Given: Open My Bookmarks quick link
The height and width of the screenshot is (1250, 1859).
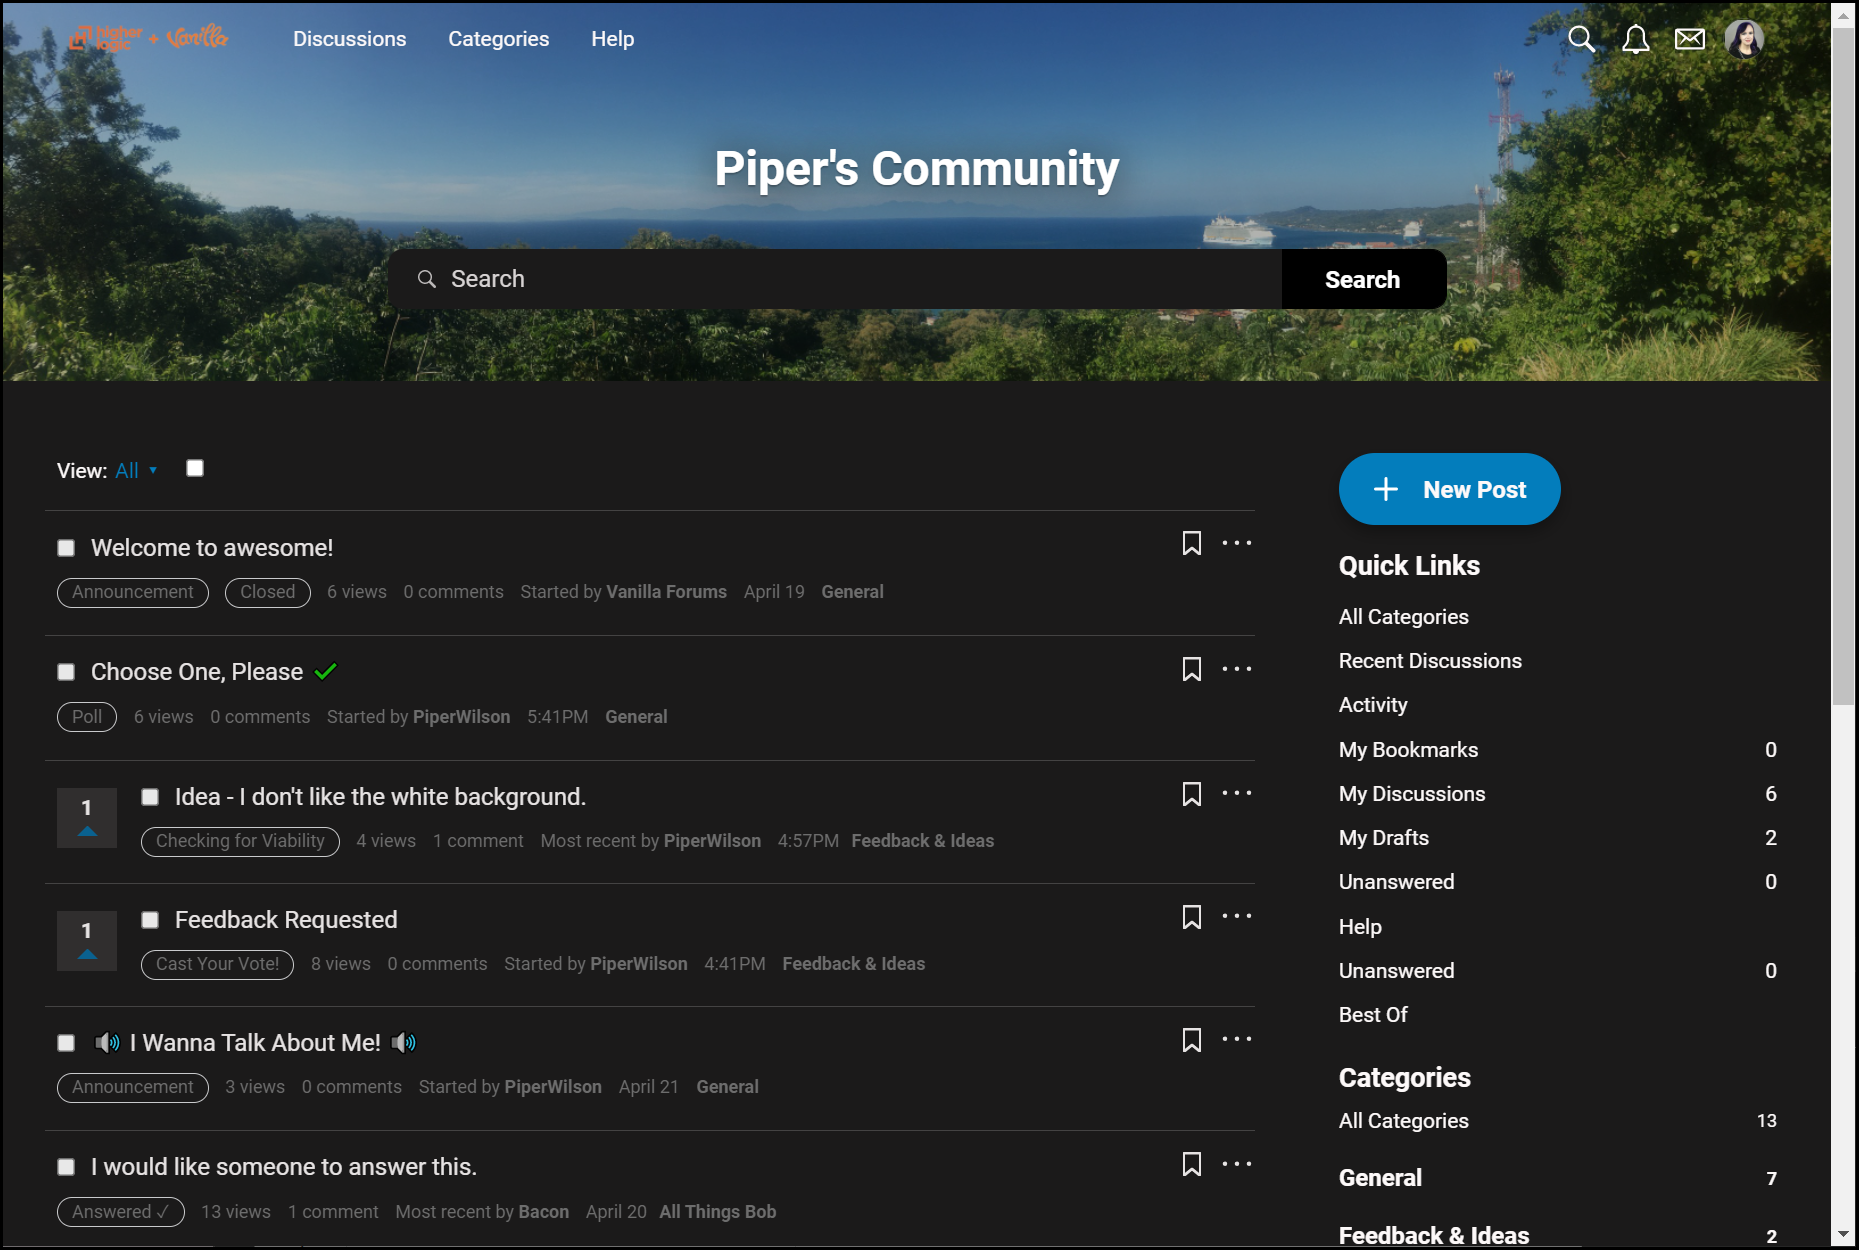Looking at the screenshot, I should pyautogui.click(x=1408, y=750).
